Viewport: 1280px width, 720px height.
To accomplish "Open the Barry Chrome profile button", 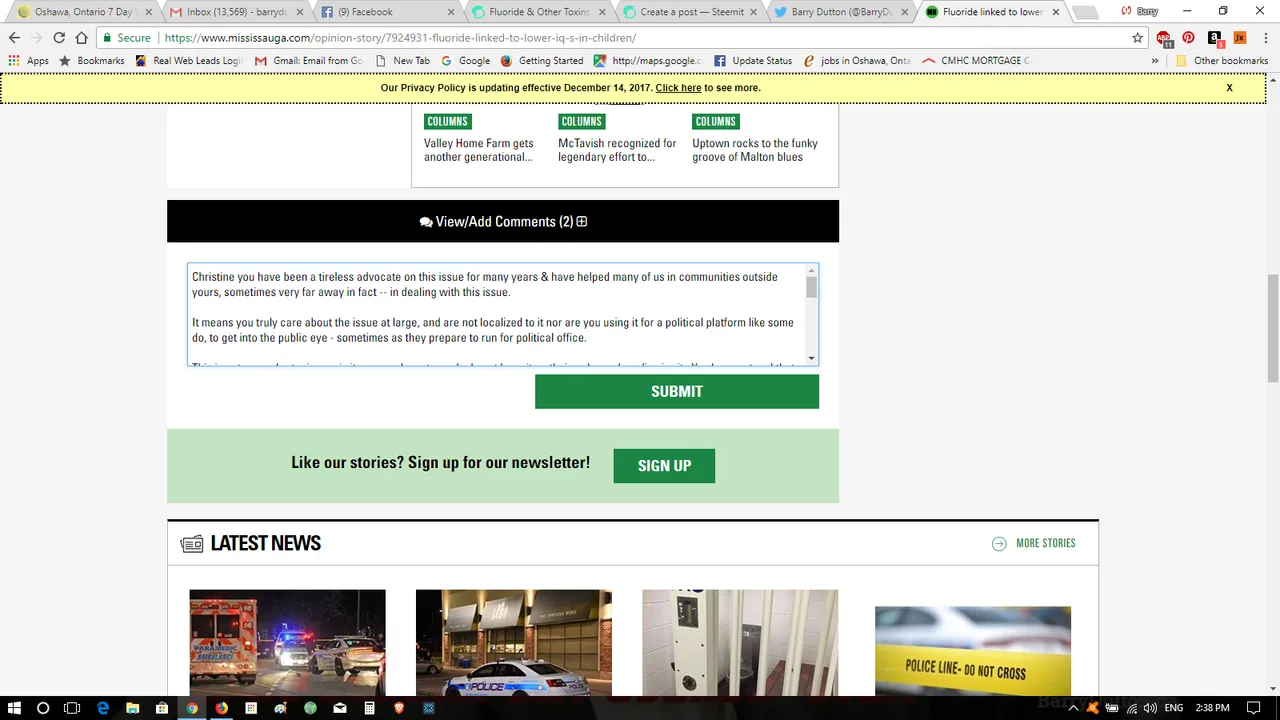I will (1140, 11).
